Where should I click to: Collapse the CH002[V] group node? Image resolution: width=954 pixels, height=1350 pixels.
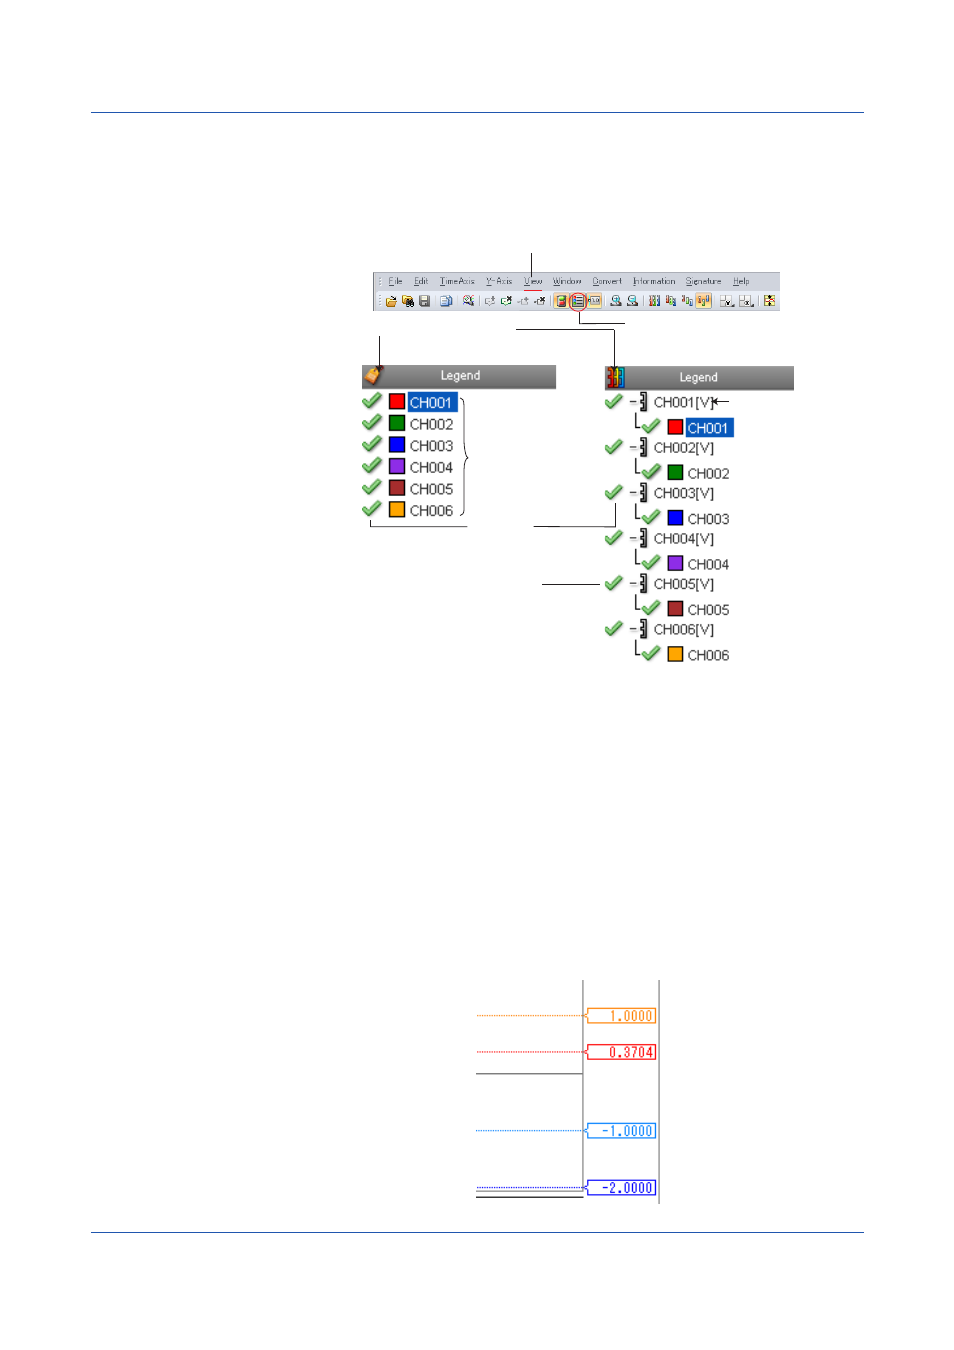pyautogui.click(x=634, y=447)
